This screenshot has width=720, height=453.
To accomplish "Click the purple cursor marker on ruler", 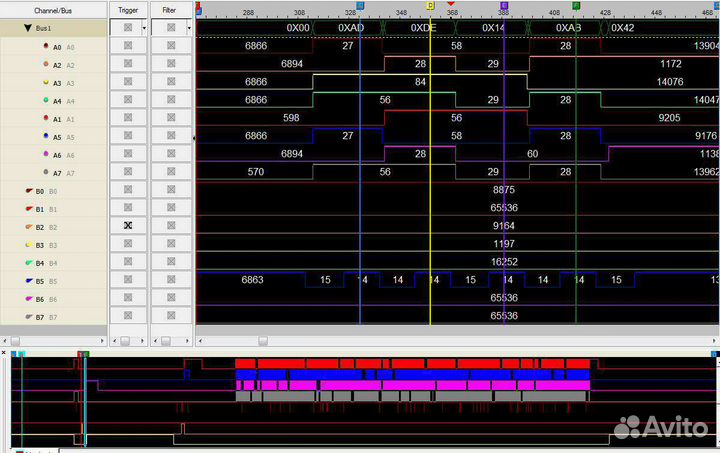I will (x=504, y=5).
